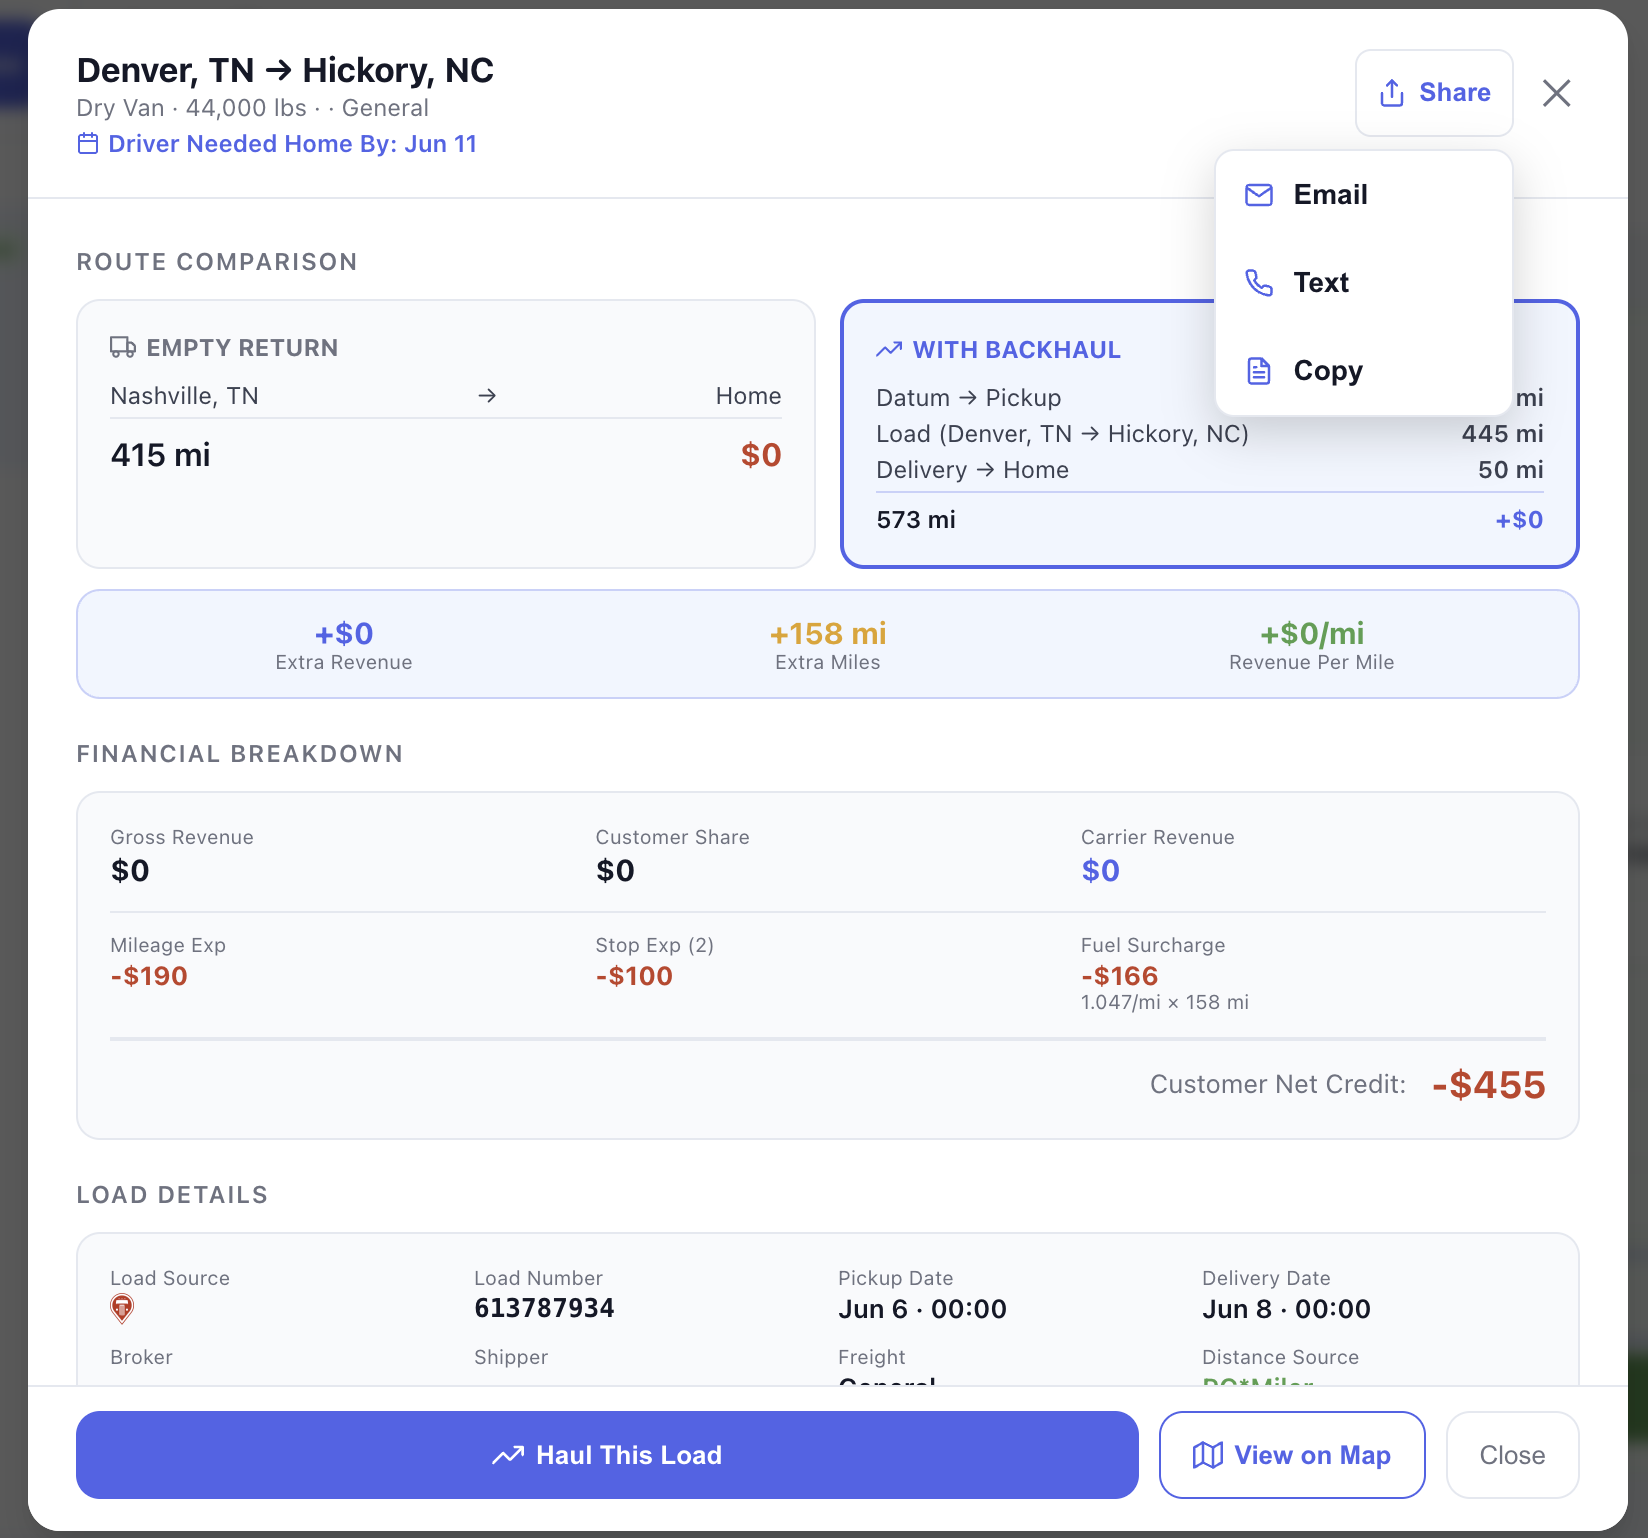Click Driver Needed Home By: Jun 11
Viewport: 1648px width, 1538px height.
tap(292, 144)
